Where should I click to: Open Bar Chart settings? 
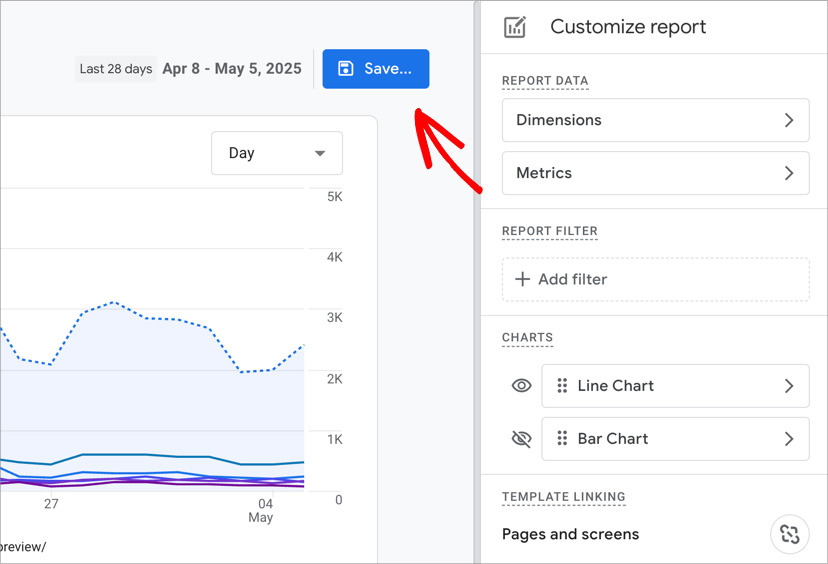pyautogui.click(x=675, y=438)
